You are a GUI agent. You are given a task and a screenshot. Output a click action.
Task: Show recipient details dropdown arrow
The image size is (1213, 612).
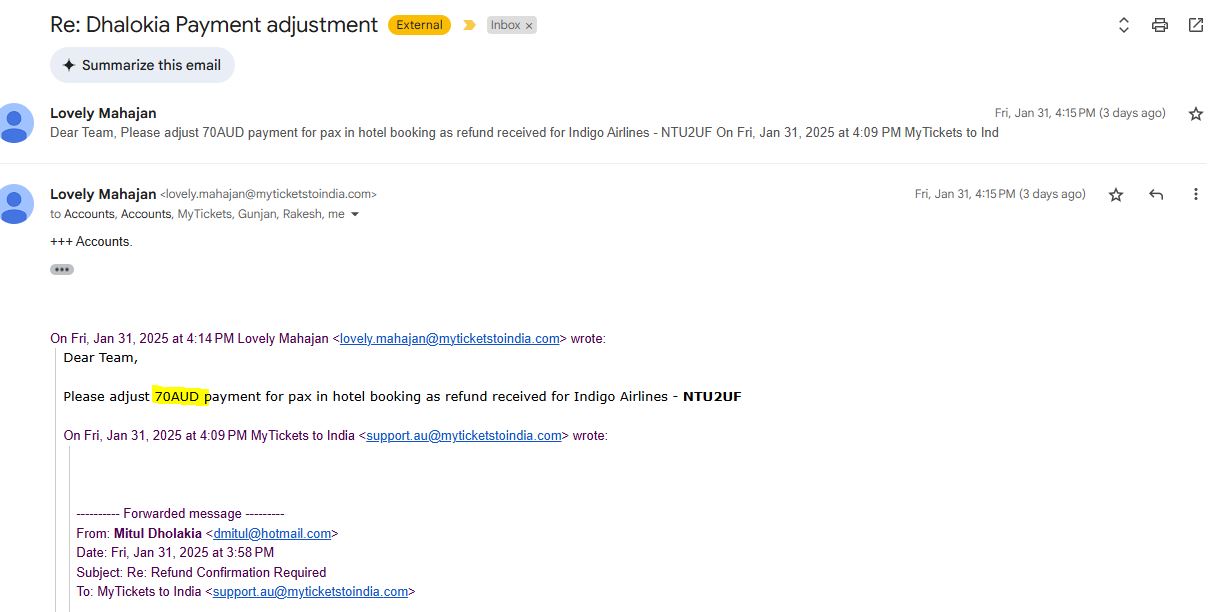(x=354, y=215)
